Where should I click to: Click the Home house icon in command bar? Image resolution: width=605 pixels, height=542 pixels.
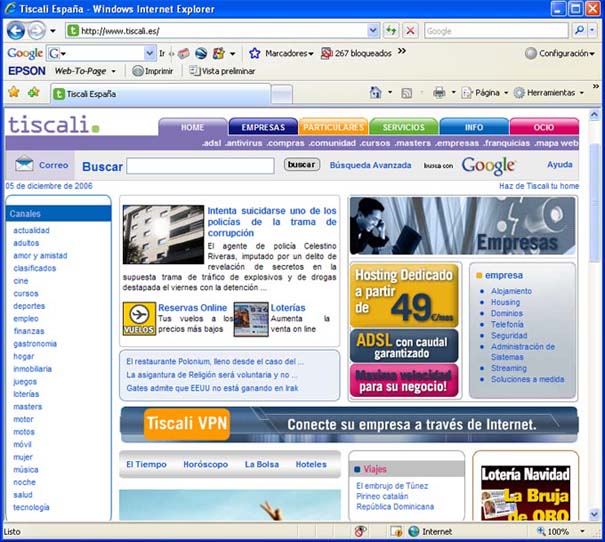pyautogui.click(x=375, y=93)
